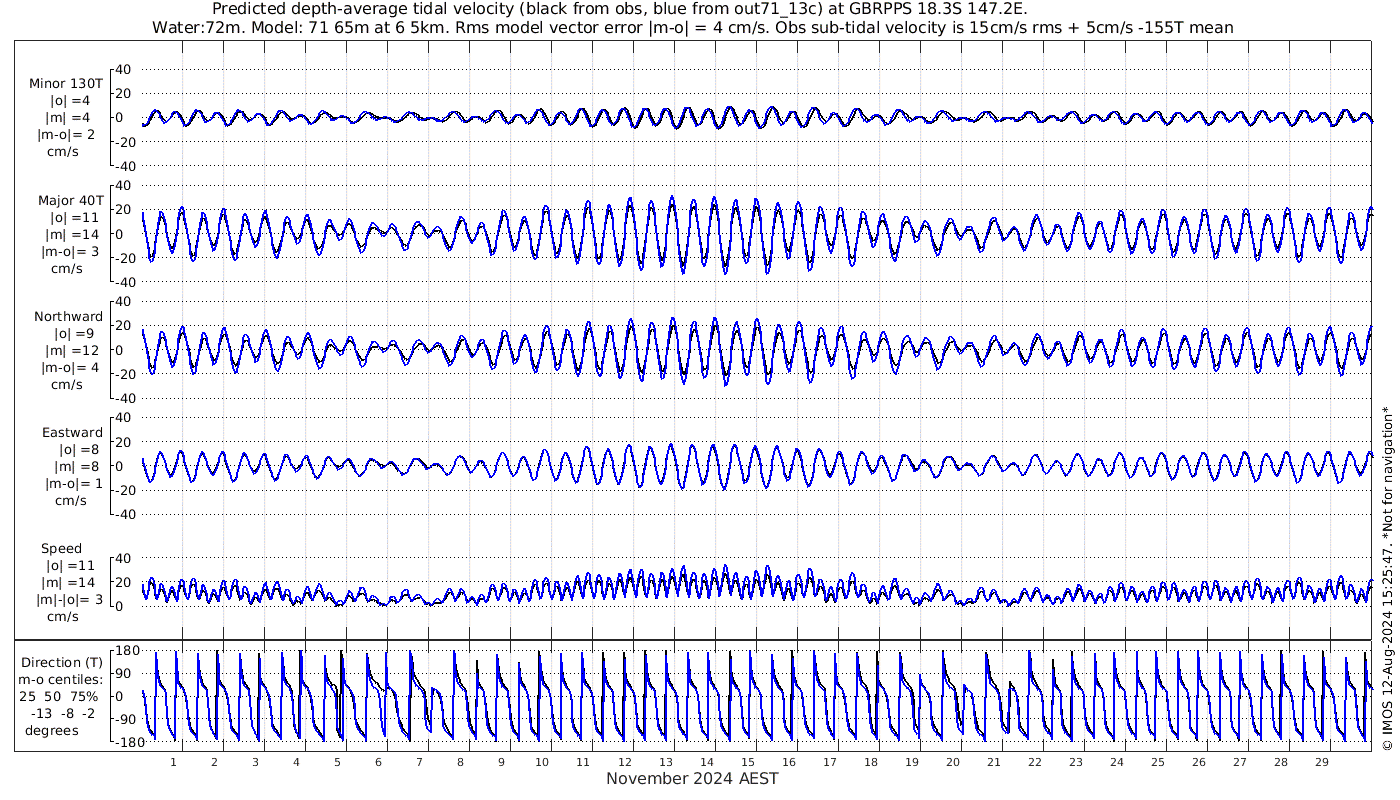Click '|m-o|= 3' in Major 40T panel

pyautogui.click(x=70, y=251)
